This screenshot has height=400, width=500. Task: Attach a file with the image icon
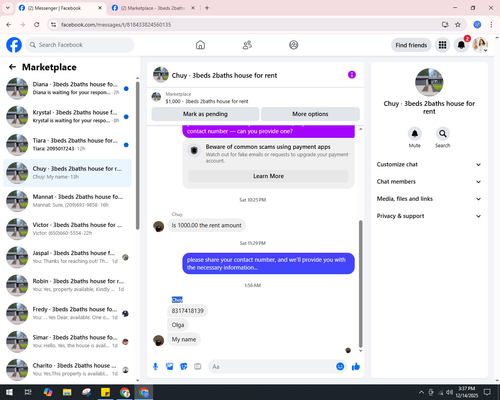coord(170,367)
